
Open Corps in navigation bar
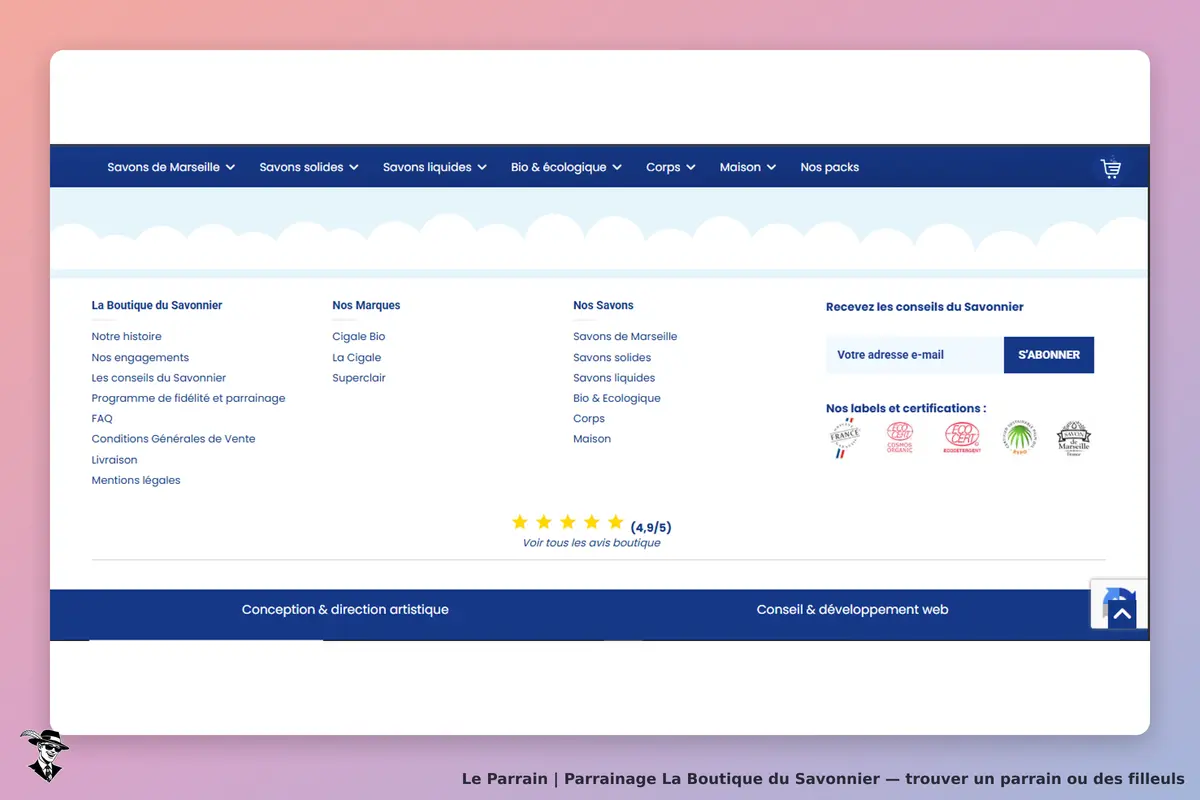663,167
